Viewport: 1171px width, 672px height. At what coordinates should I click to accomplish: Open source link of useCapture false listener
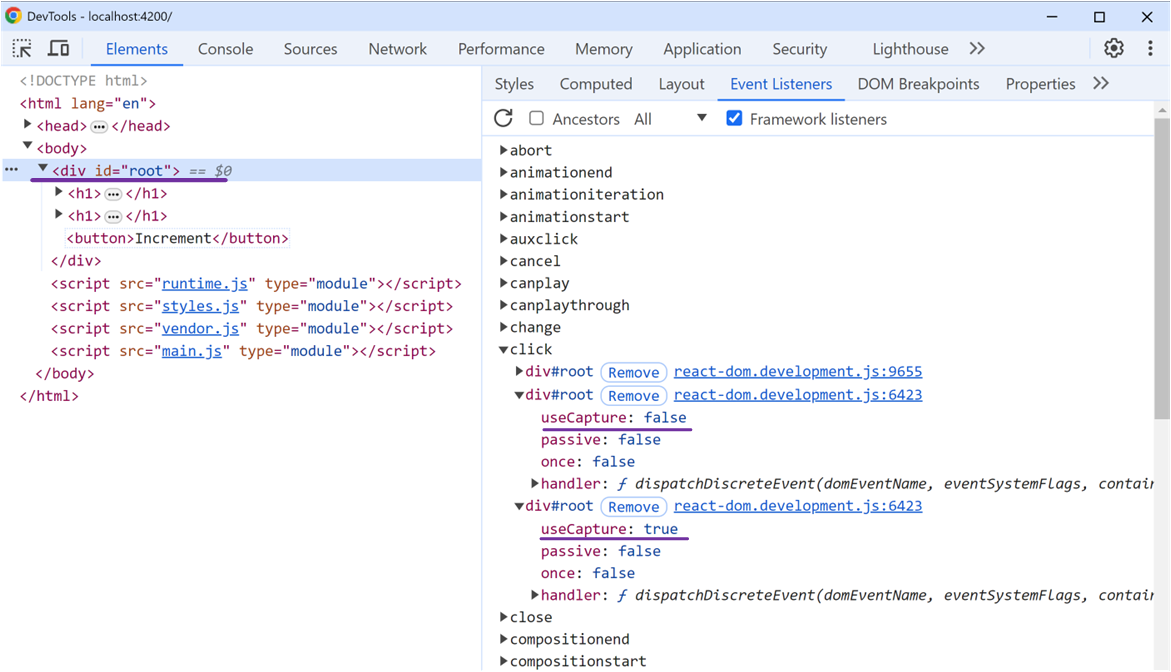[798, 394]
